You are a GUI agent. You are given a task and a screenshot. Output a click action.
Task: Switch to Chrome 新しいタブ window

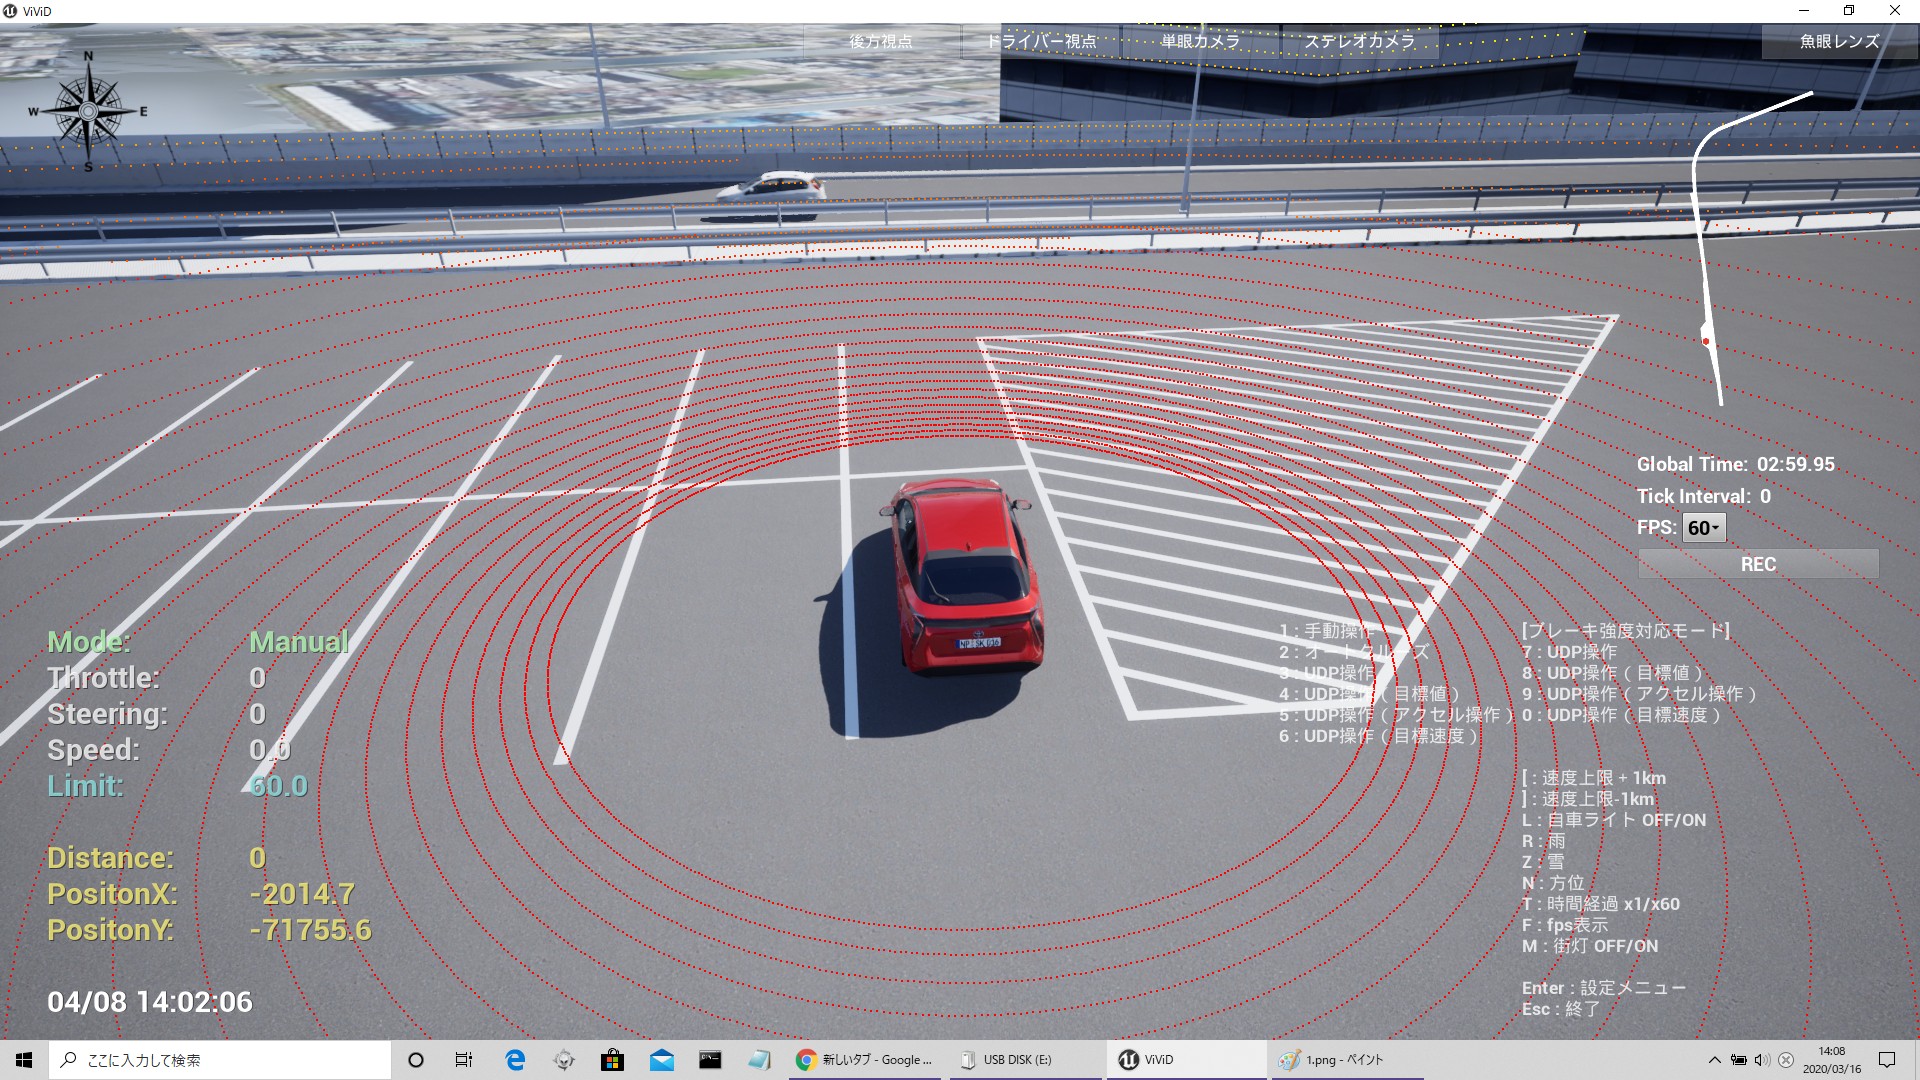coord(865,1060)
